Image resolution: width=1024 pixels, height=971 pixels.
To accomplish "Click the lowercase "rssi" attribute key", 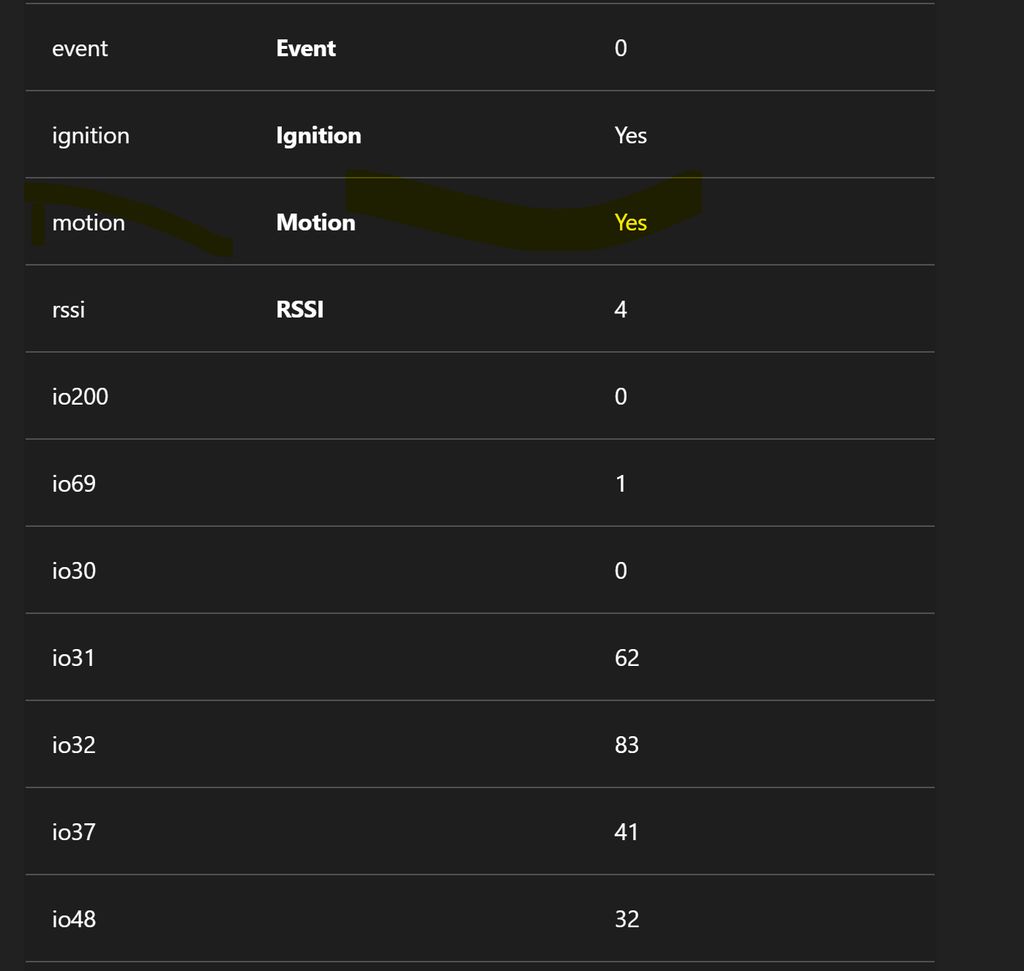I will 68,309.
